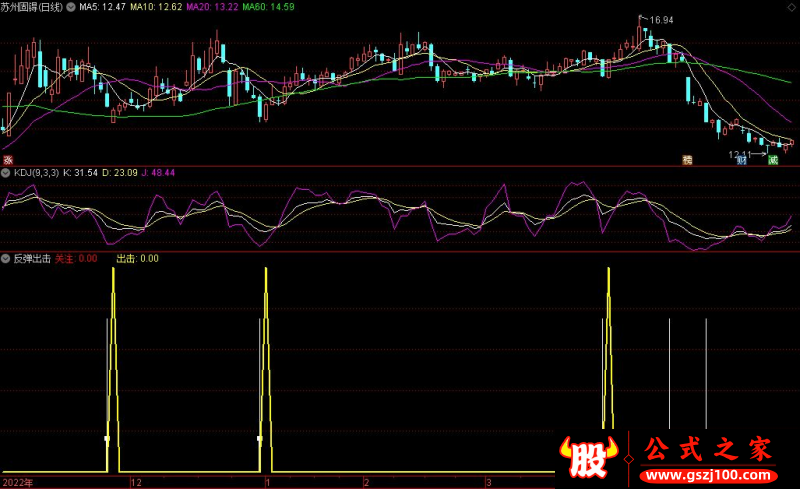Click the 12 month marker on timeline
The height and width of the screenshot is (489, 800).
(137, 482)
